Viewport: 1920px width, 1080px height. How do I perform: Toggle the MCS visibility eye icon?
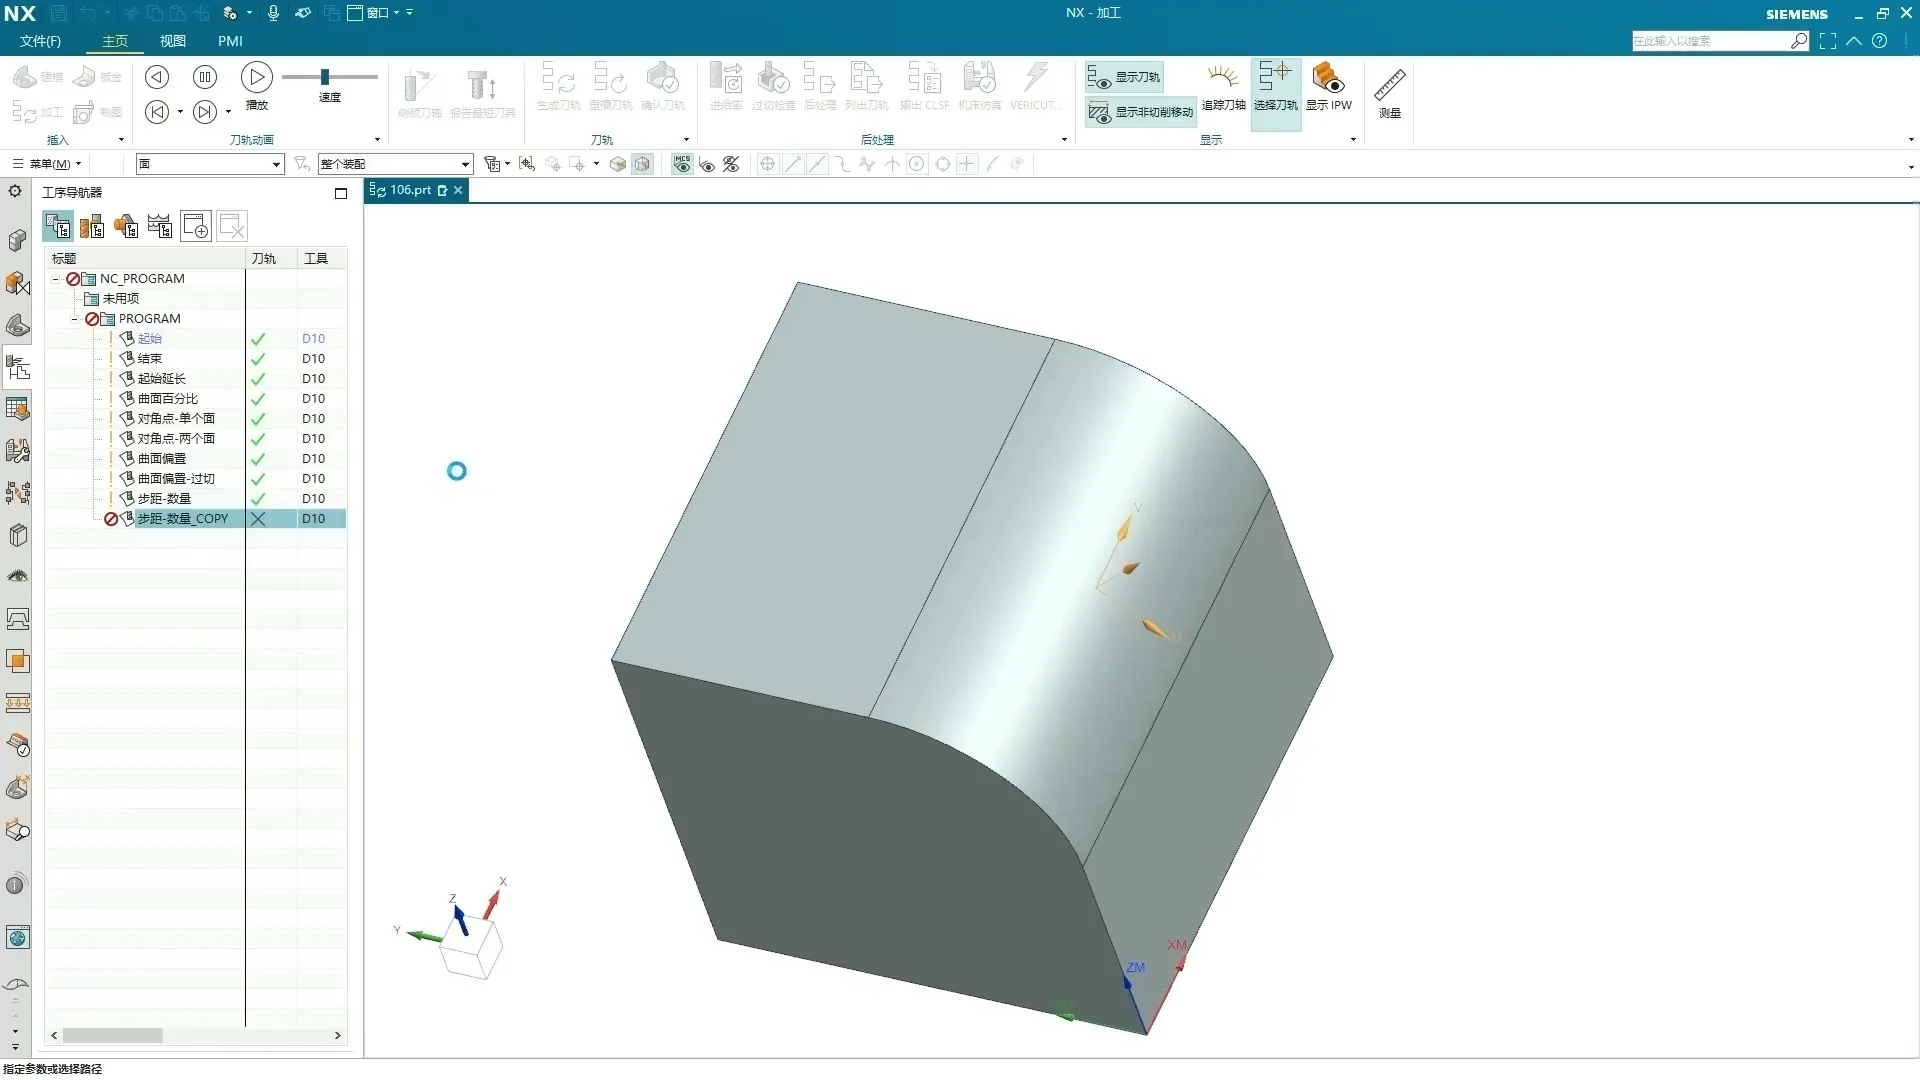point(682,164)
